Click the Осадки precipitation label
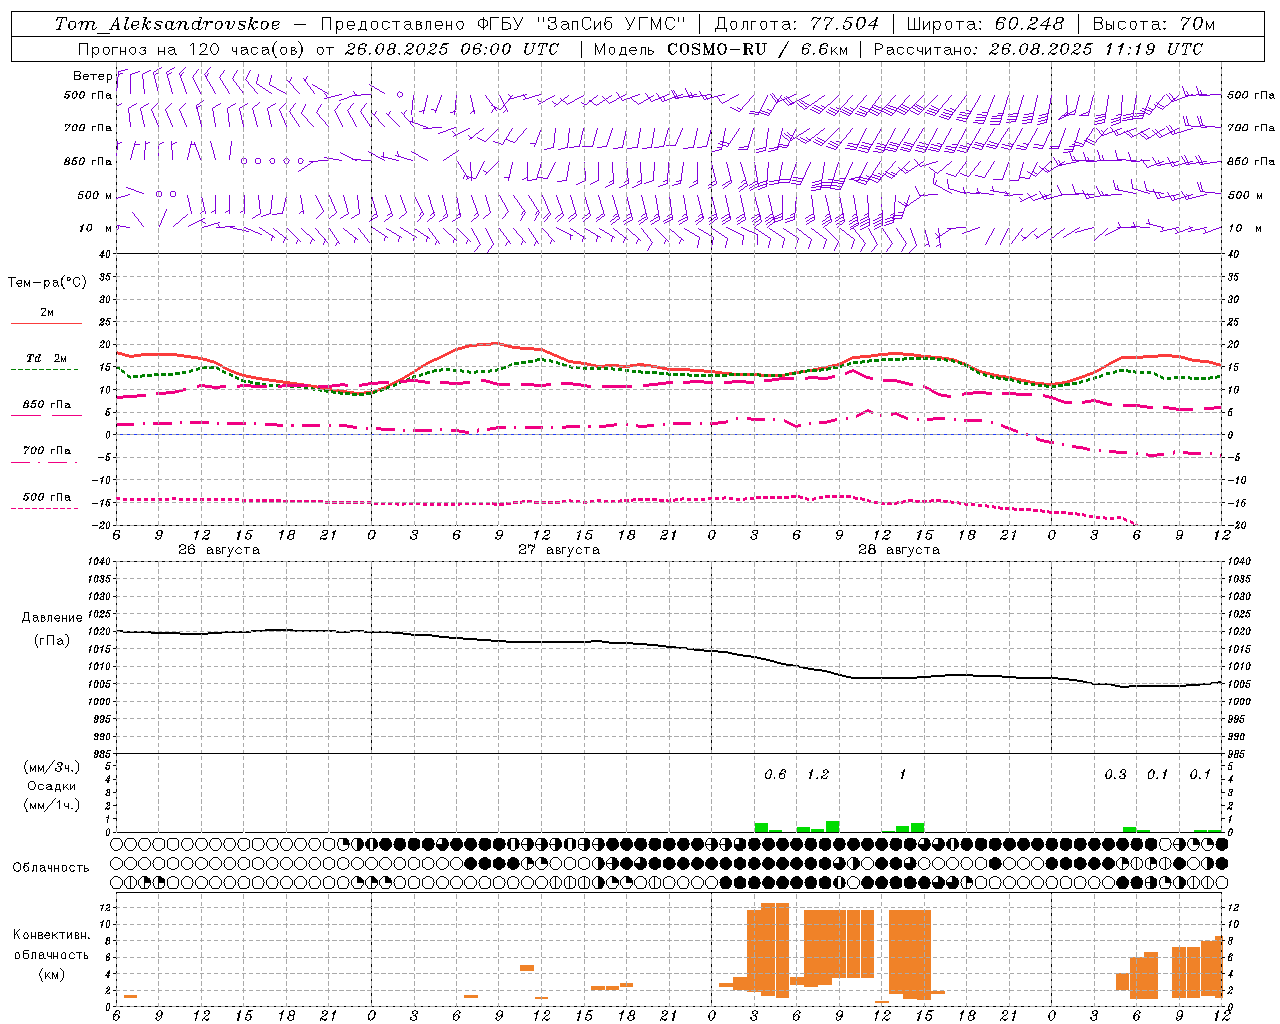The image size is (1280, 1024). click(x=51, y=786)
